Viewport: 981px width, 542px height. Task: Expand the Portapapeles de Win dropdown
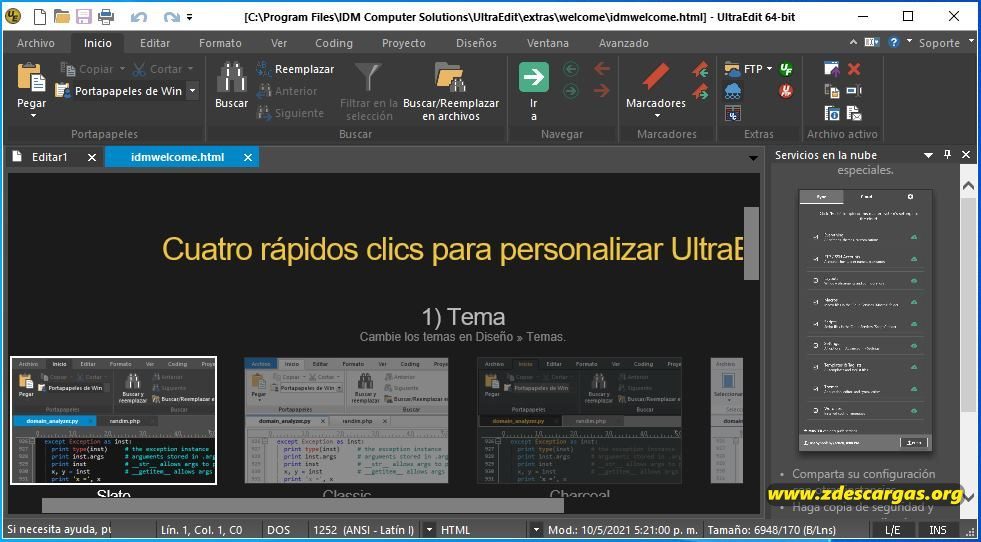point(193,91)
